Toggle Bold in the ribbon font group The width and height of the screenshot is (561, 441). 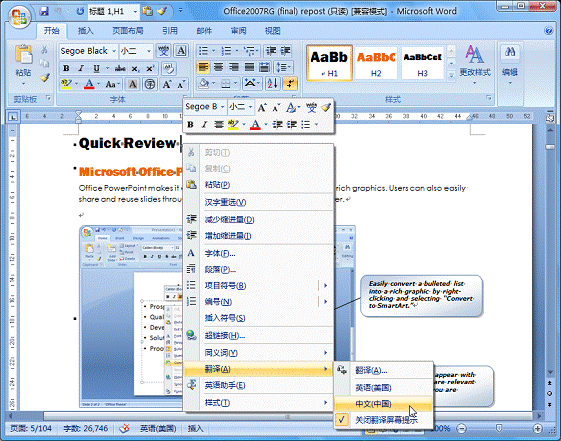pyautogui.click(x=66, y=68)
